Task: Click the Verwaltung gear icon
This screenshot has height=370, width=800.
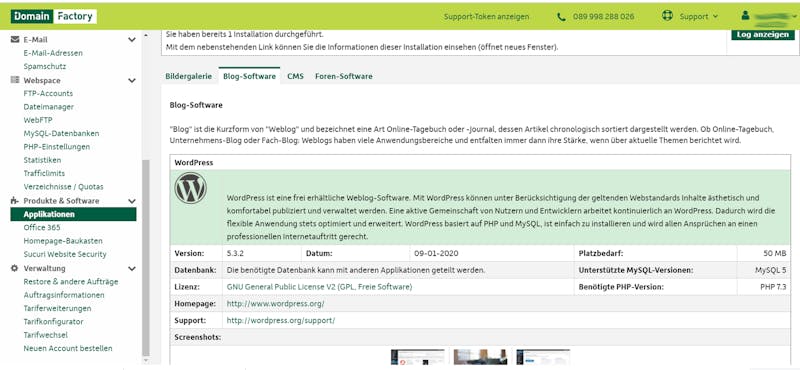Action: pyautogui.click(x=15, y=268)
